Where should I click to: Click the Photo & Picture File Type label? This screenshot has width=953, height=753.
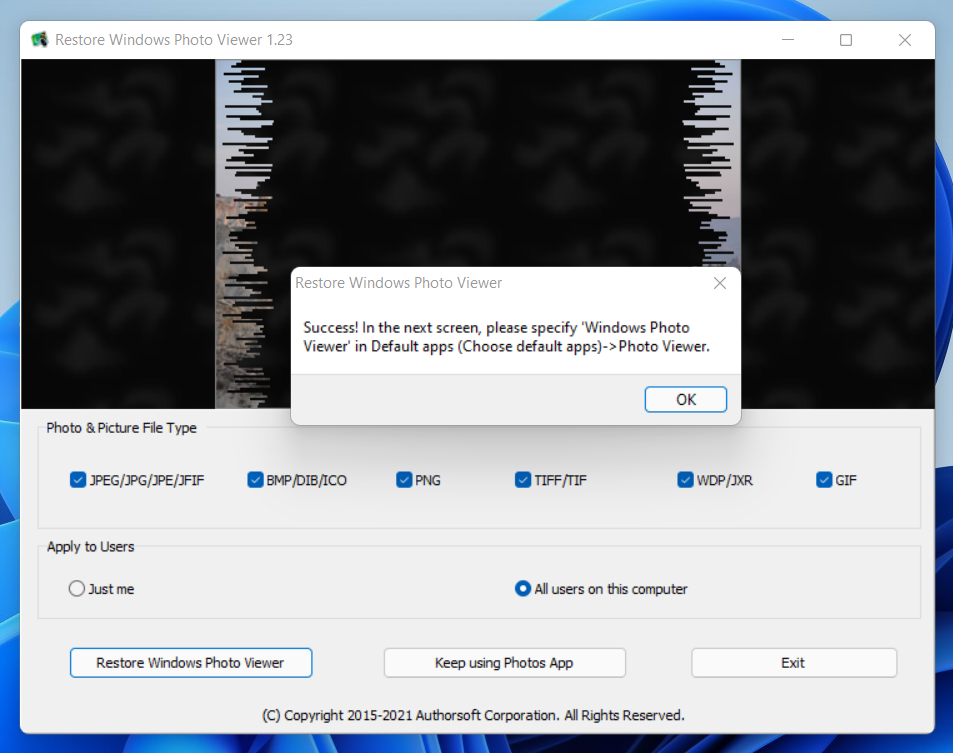(122, 428)
